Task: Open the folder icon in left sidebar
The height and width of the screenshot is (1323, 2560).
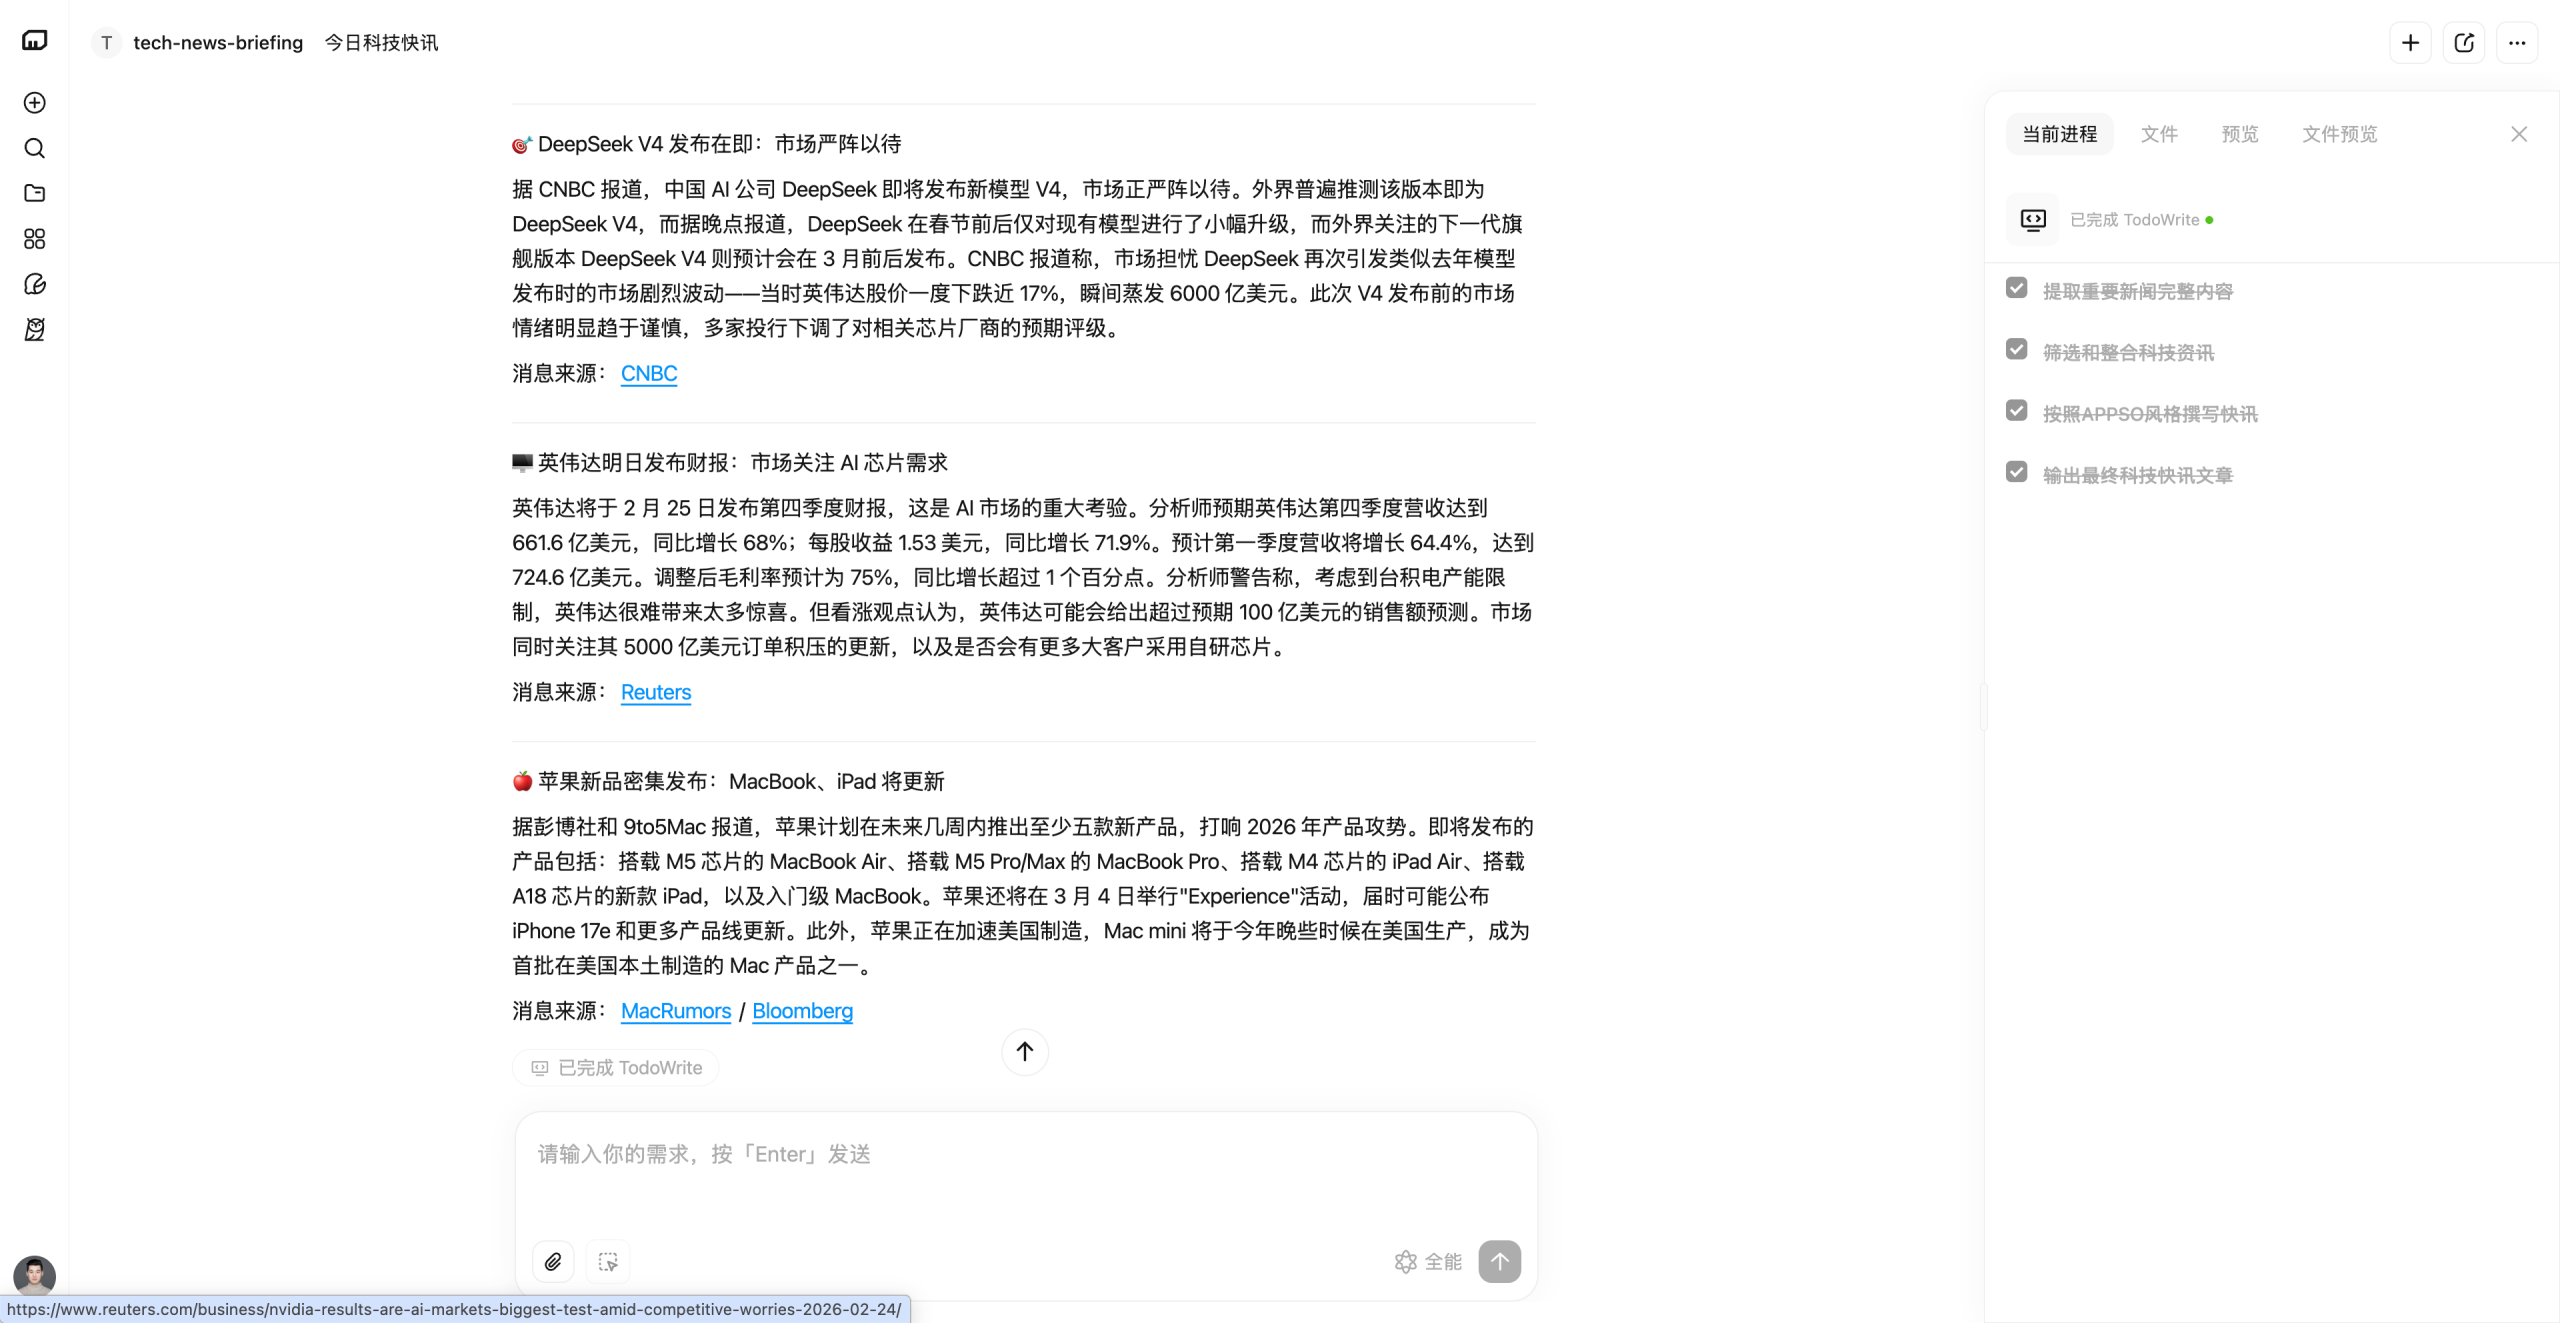Action: point(34,193)
